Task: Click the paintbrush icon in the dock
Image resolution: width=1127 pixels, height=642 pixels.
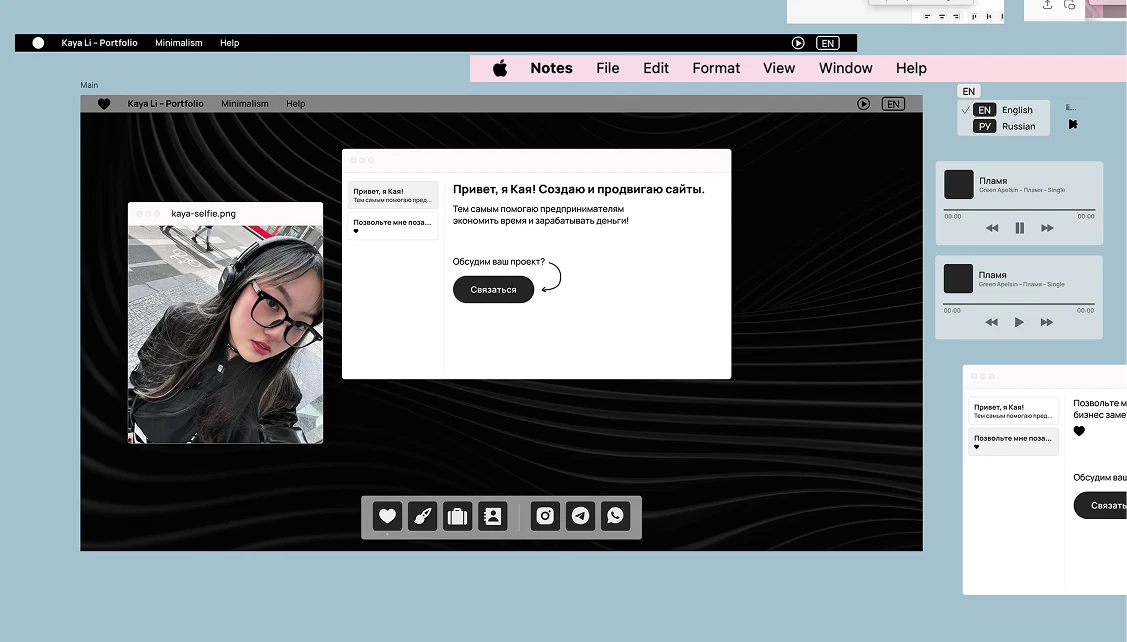Action: pos(423,516)
